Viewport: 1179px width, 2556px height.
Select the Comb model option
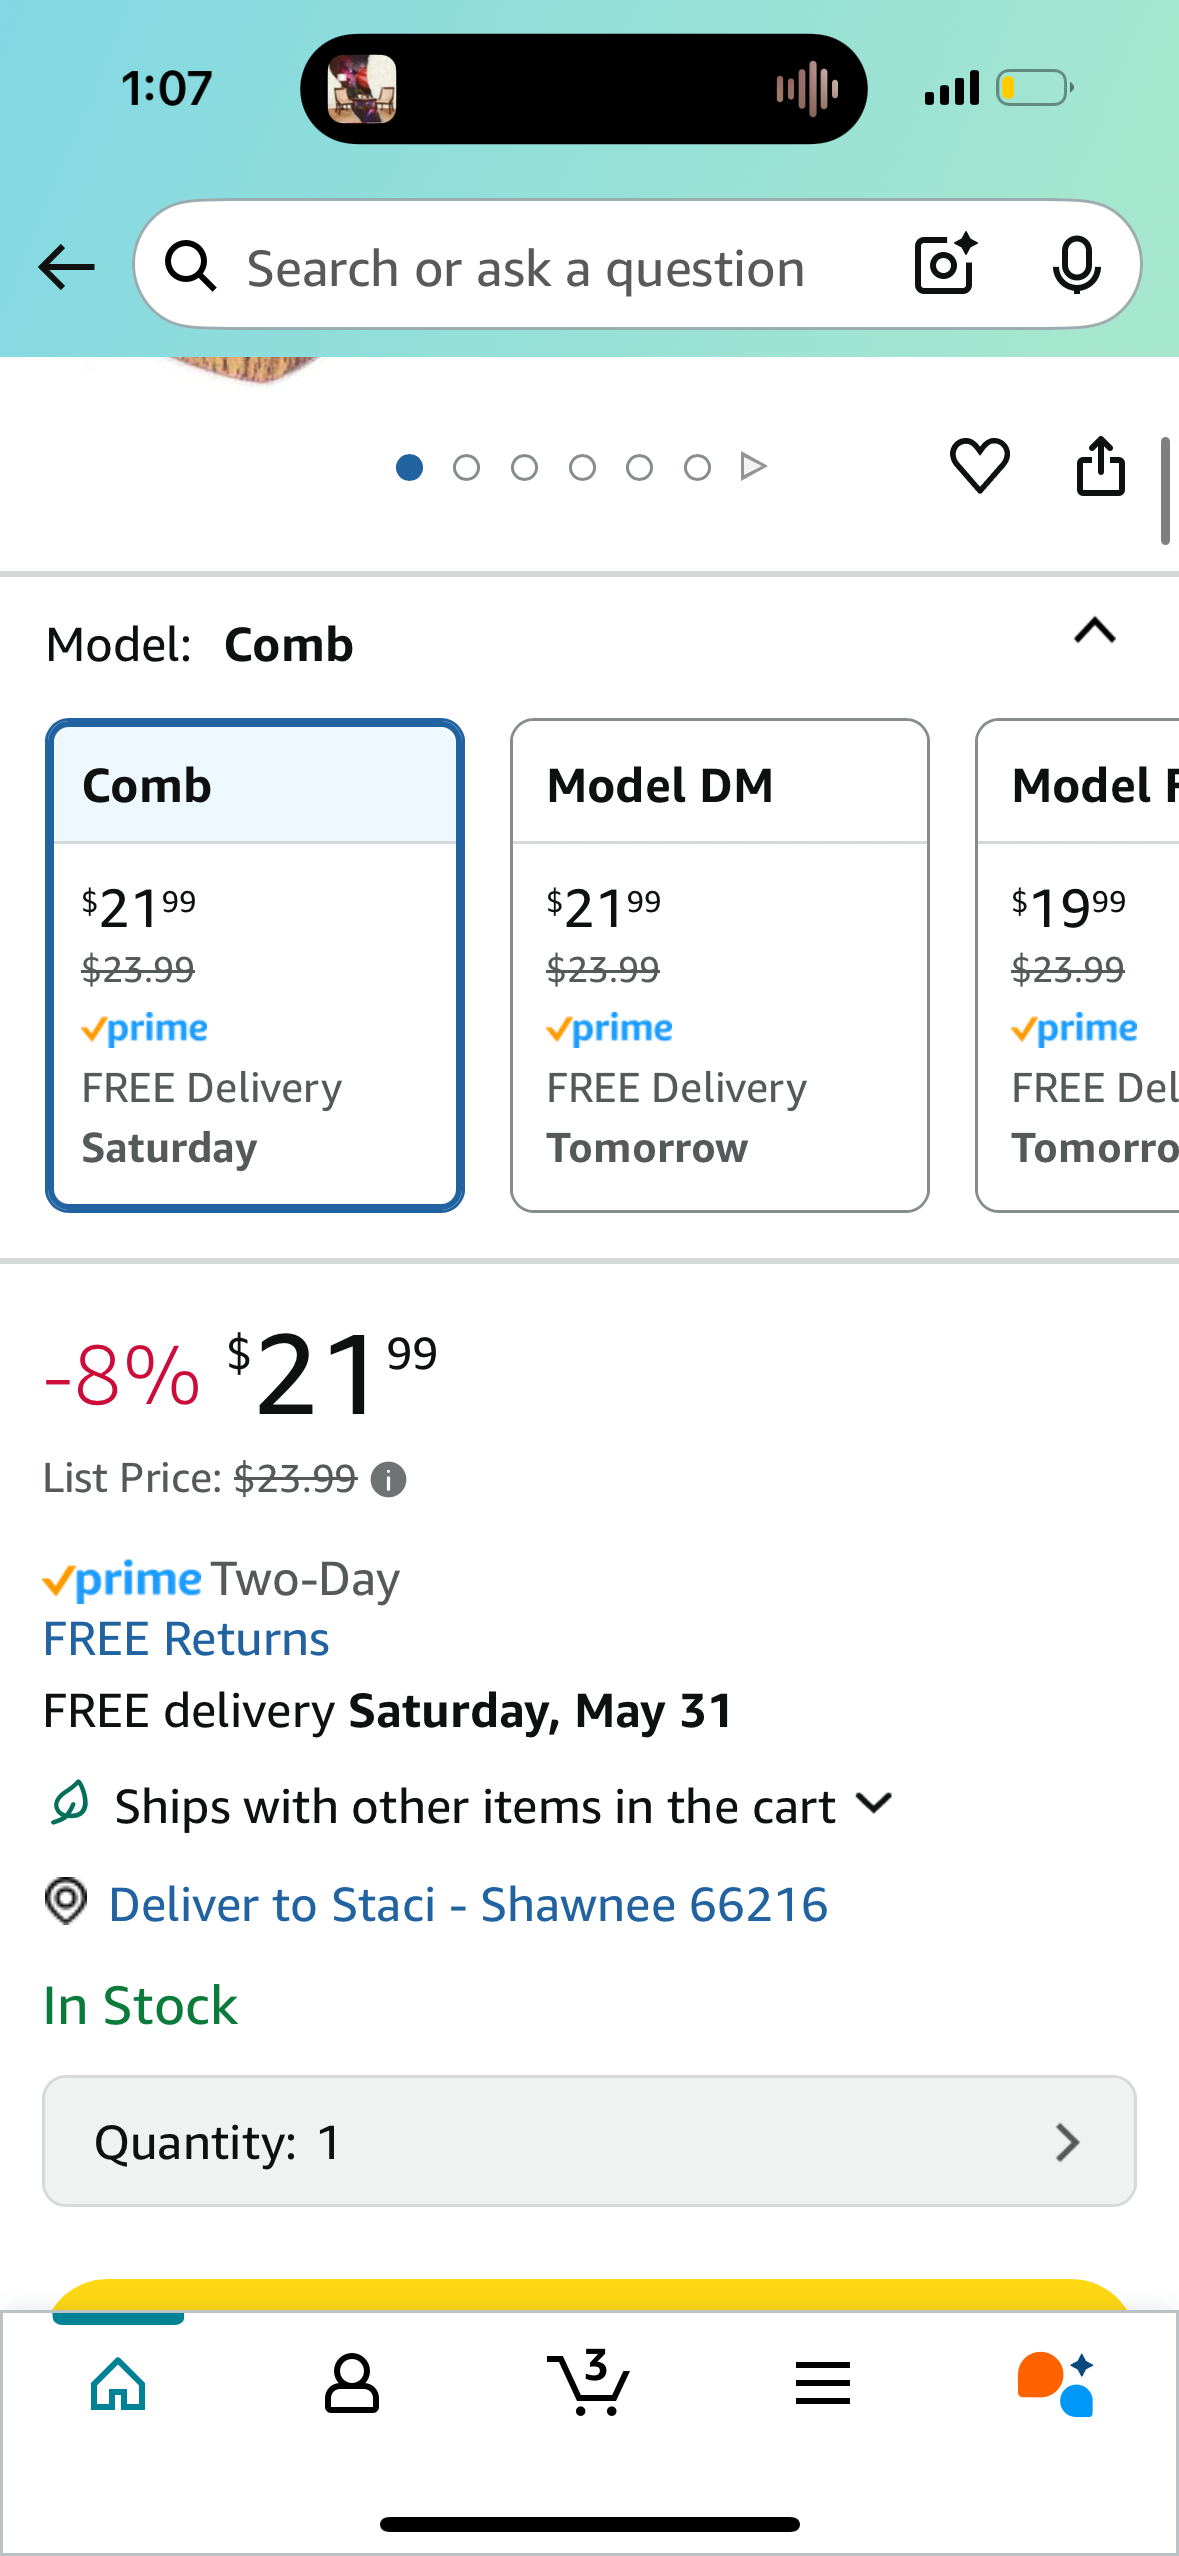tap(254, 965)
